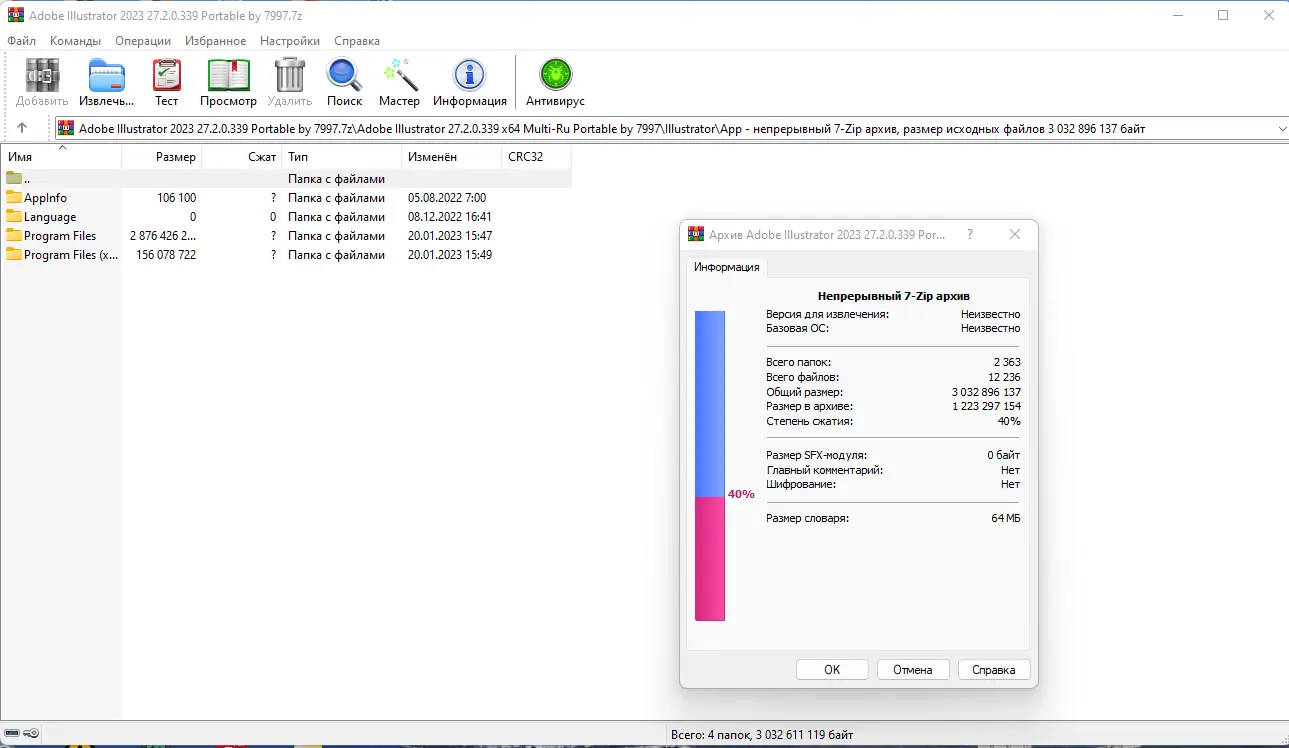
Task: Click the "?" help button in dialog title bar
Action: coord(970,234)
